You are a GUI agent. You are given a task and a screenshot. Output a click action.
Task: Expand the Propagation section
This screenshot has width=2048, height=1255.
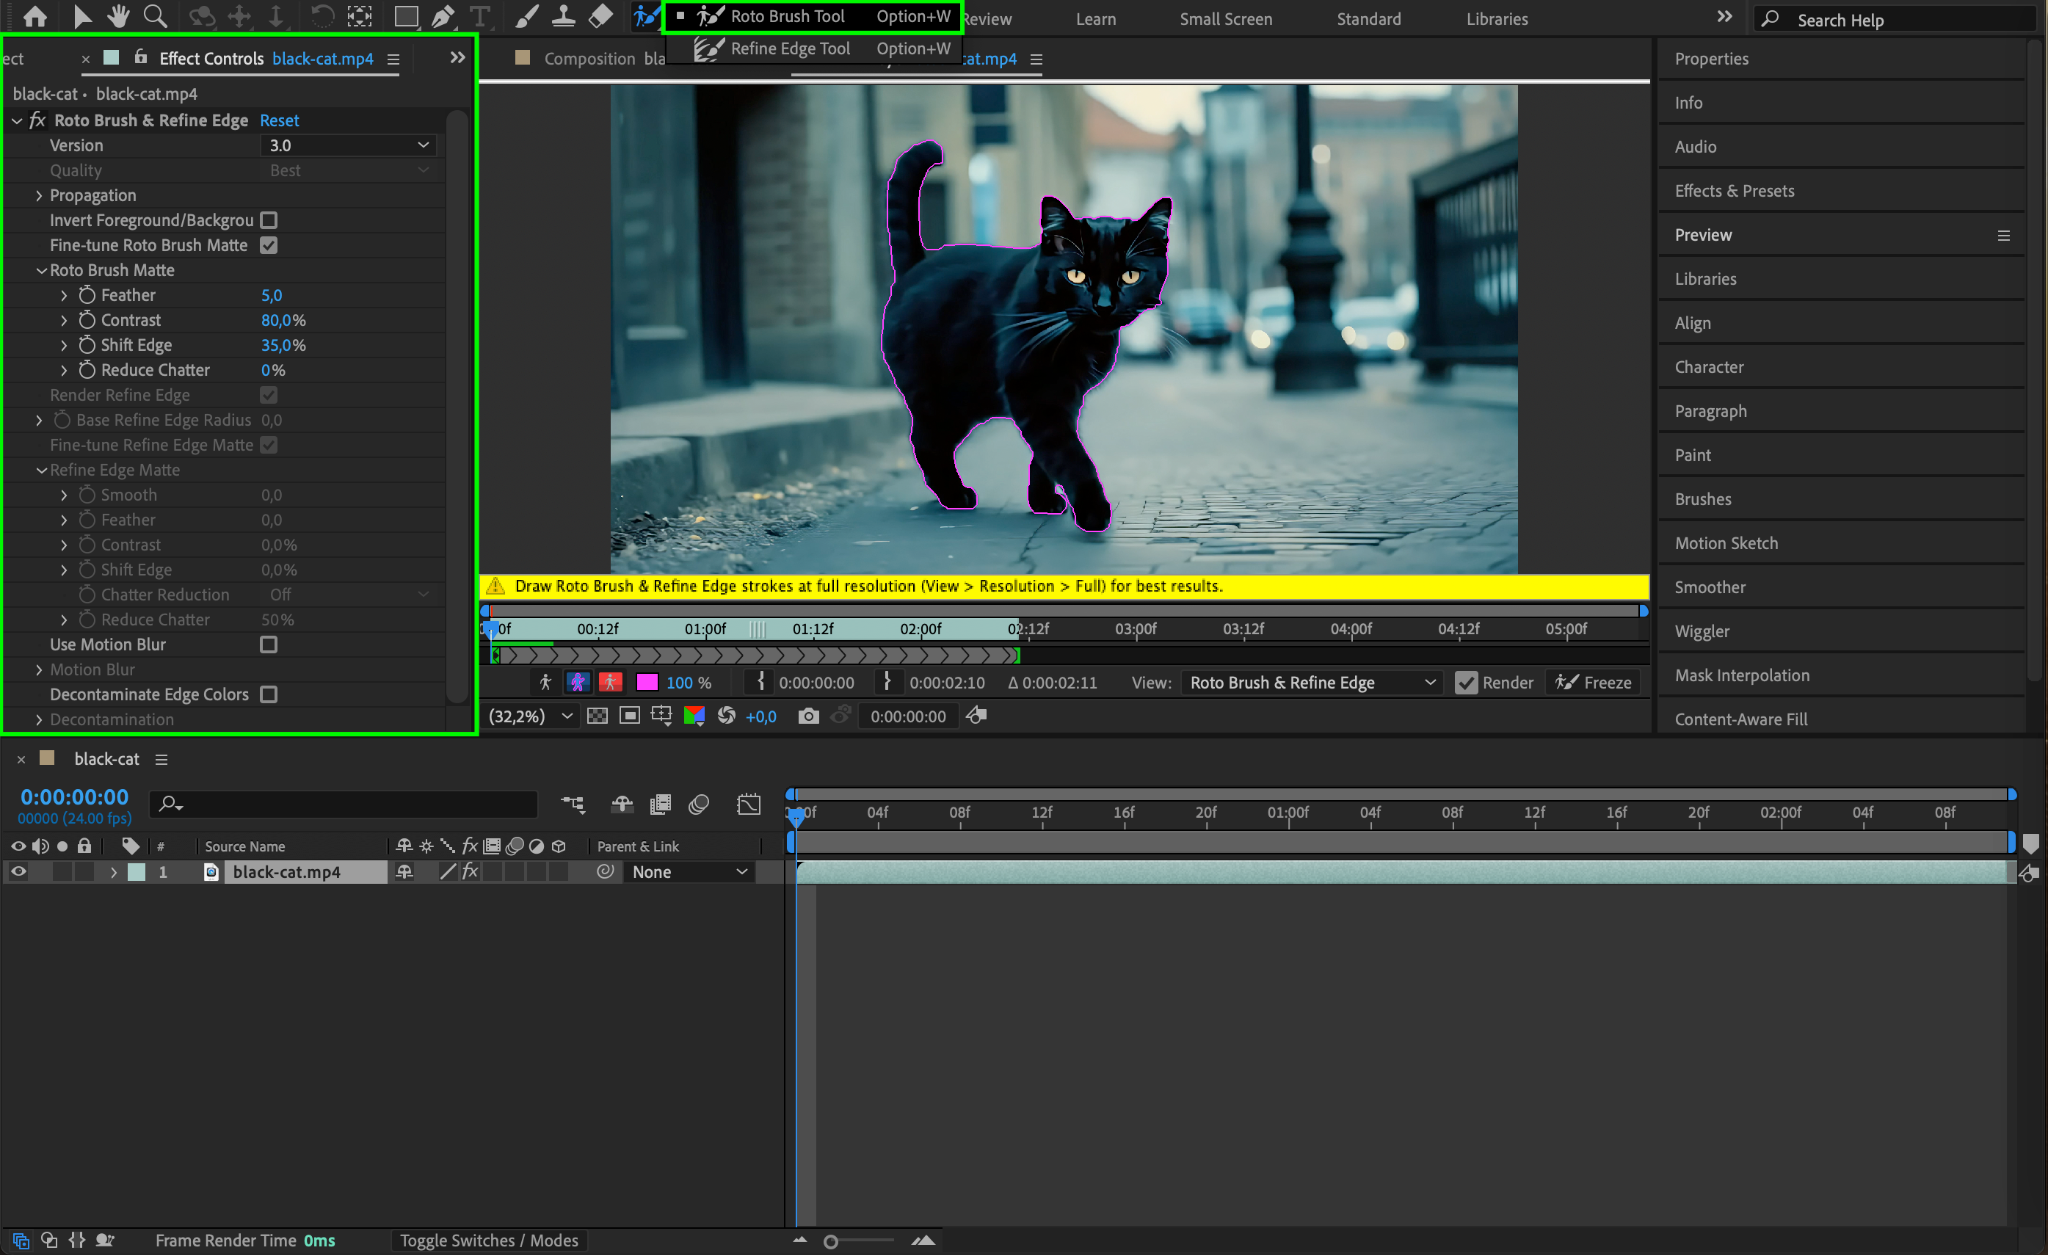pos(39,195)
